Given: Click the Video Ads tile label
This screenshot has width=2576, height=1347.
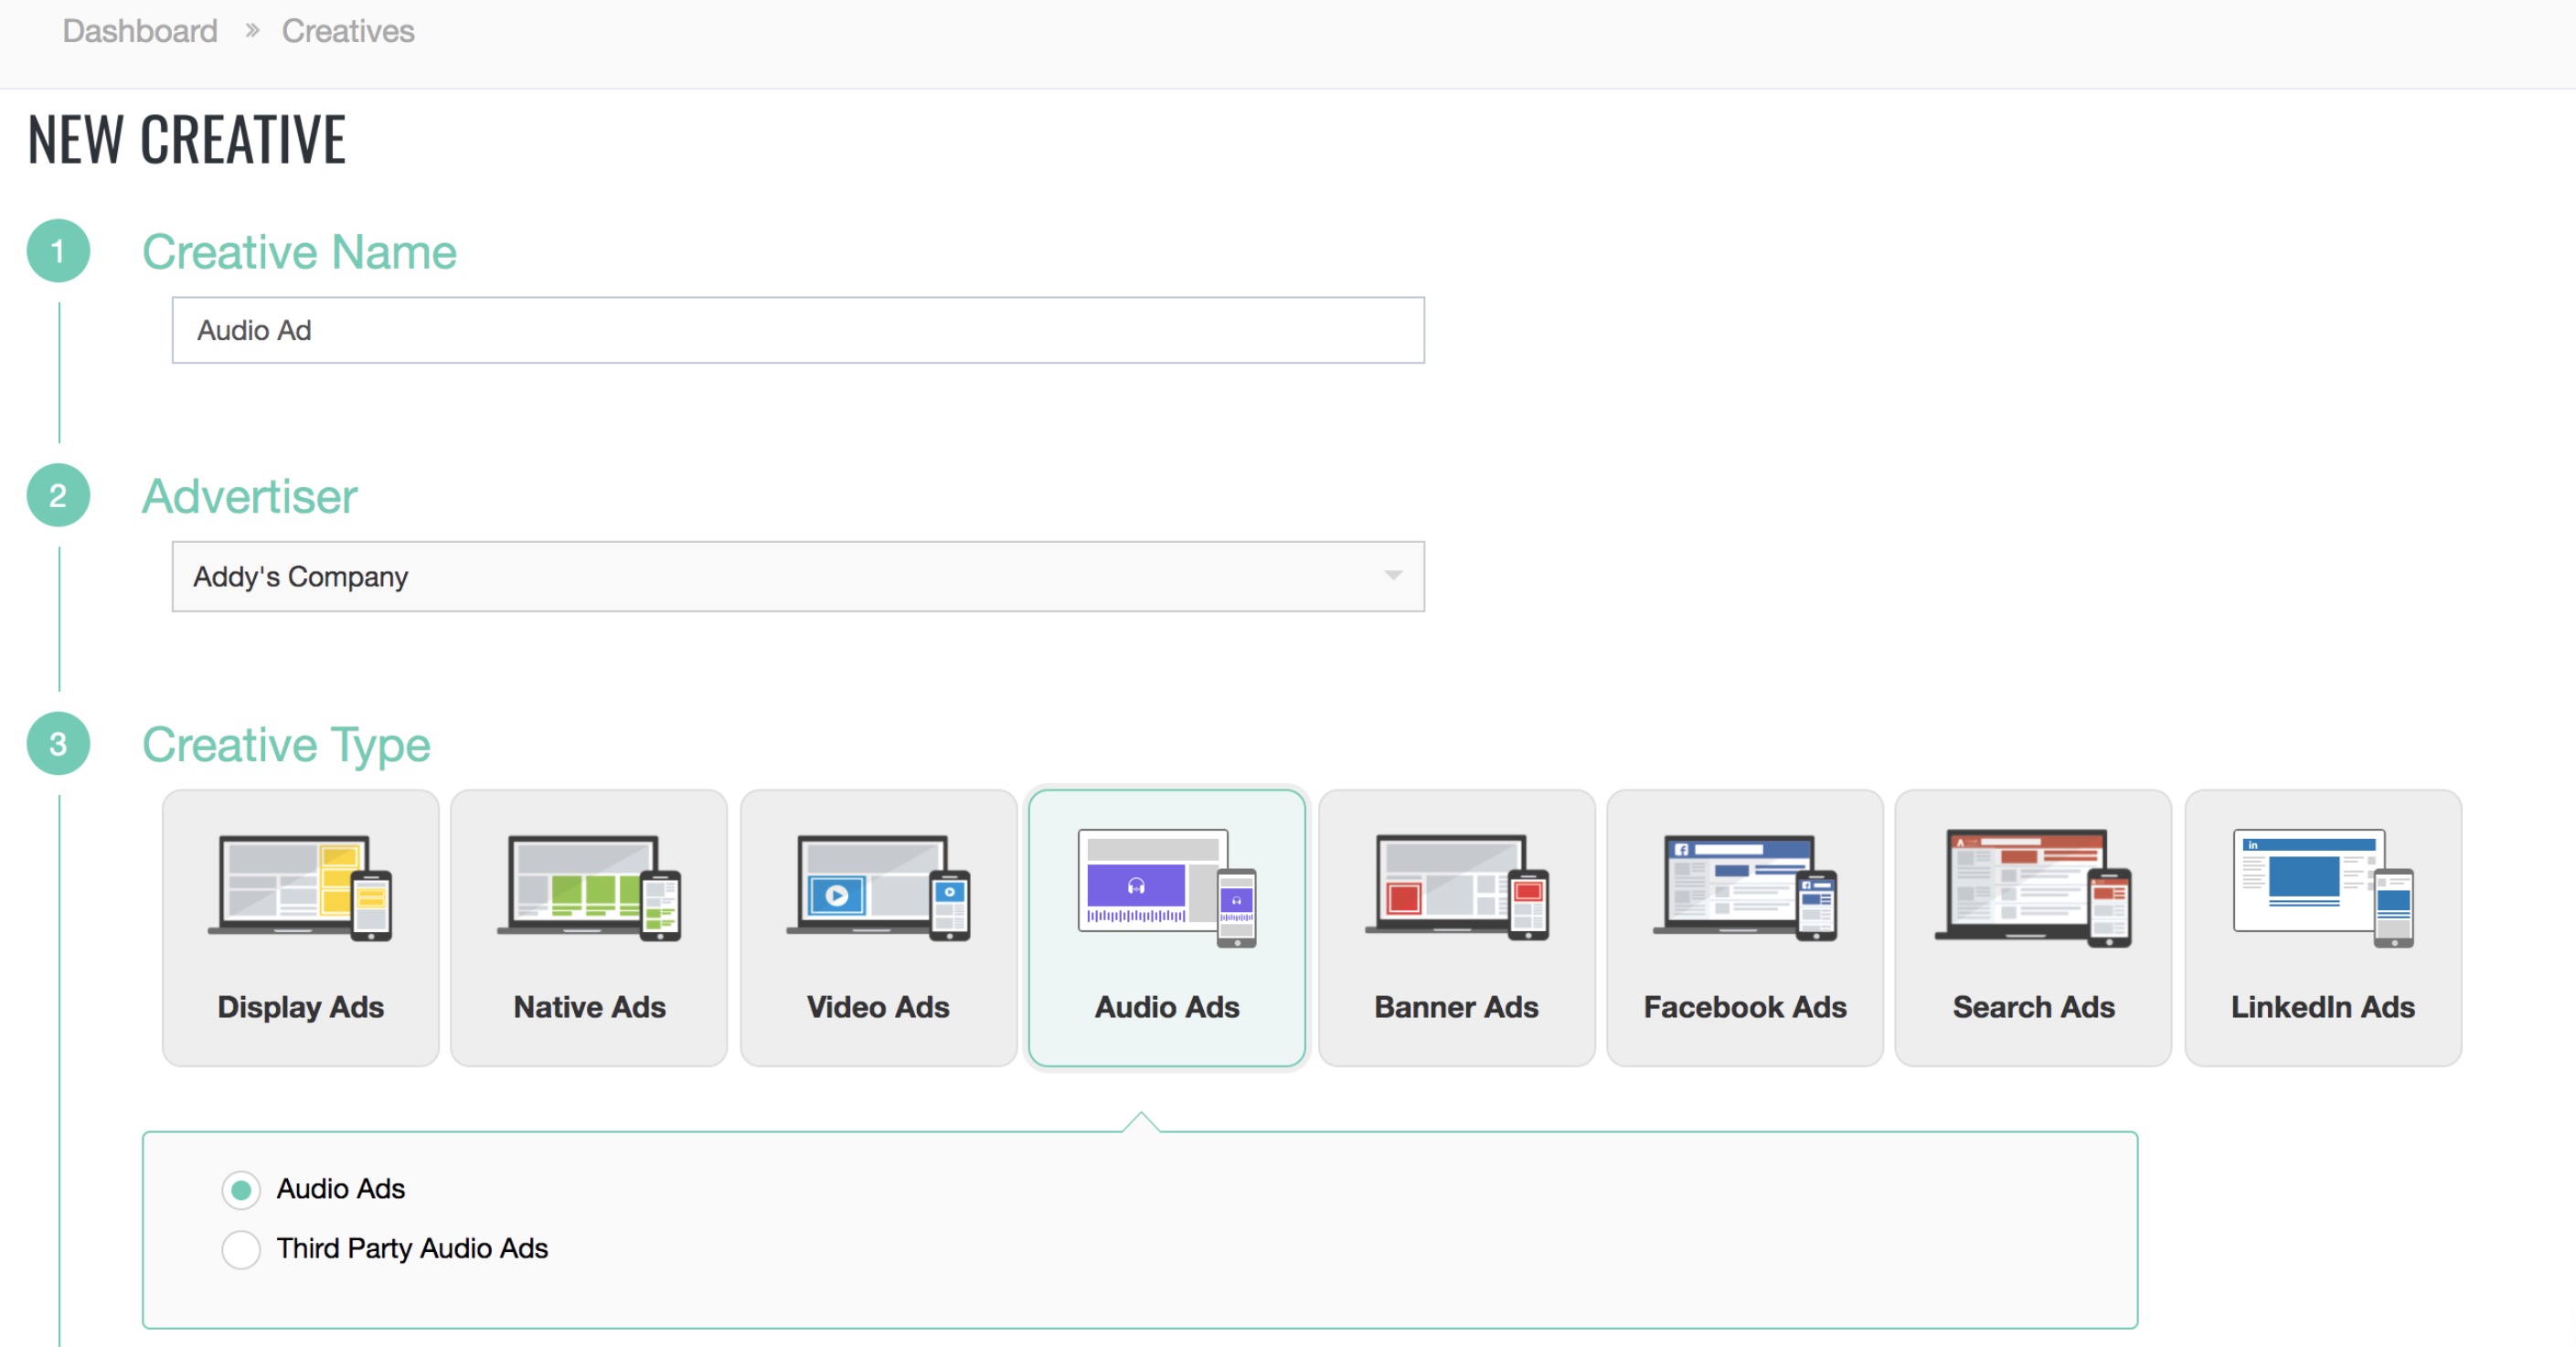Looking at the screenshot, I should pos(877,1007).
